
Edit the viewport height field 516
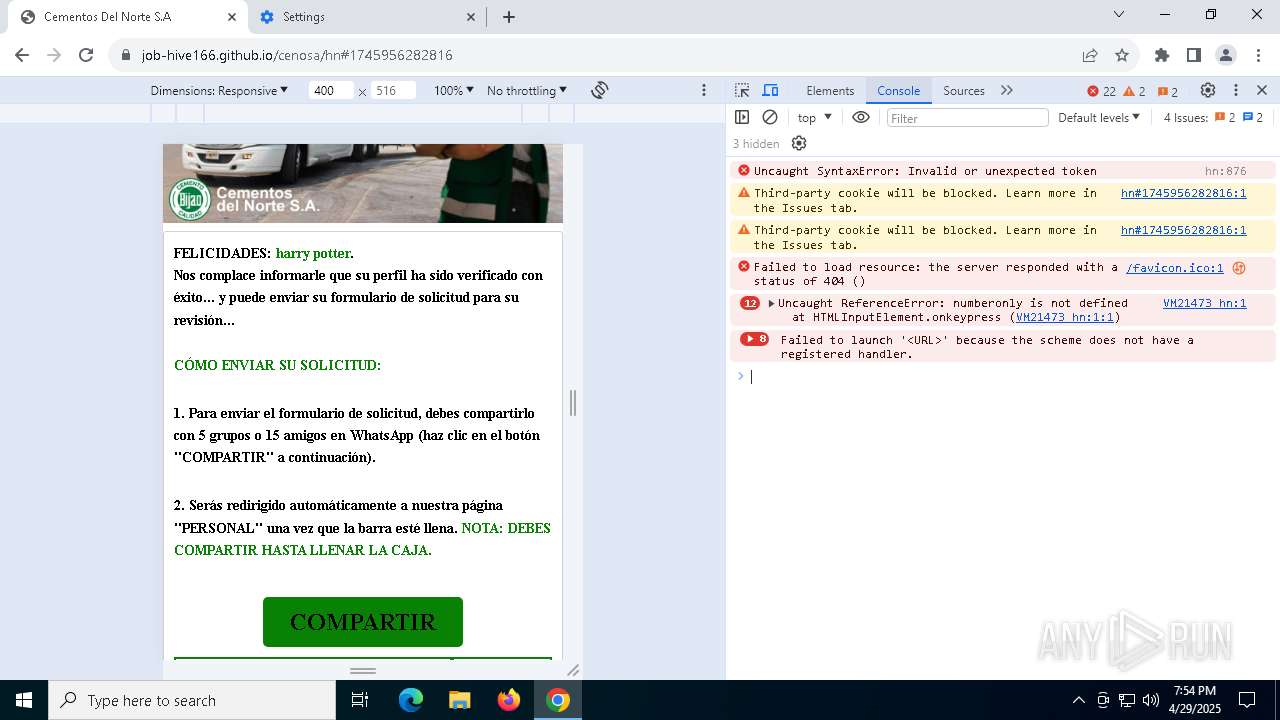click(x=394, y=90)
